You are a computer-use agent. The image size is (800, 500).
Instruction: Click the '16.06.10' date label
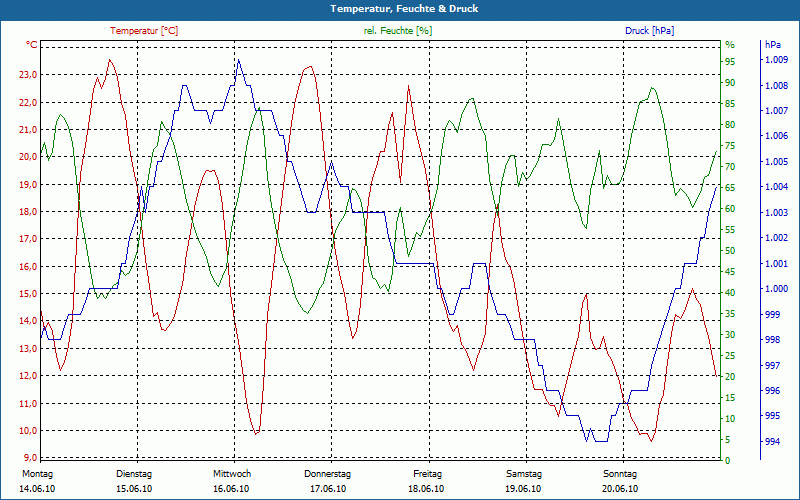[x=231, y=489]
